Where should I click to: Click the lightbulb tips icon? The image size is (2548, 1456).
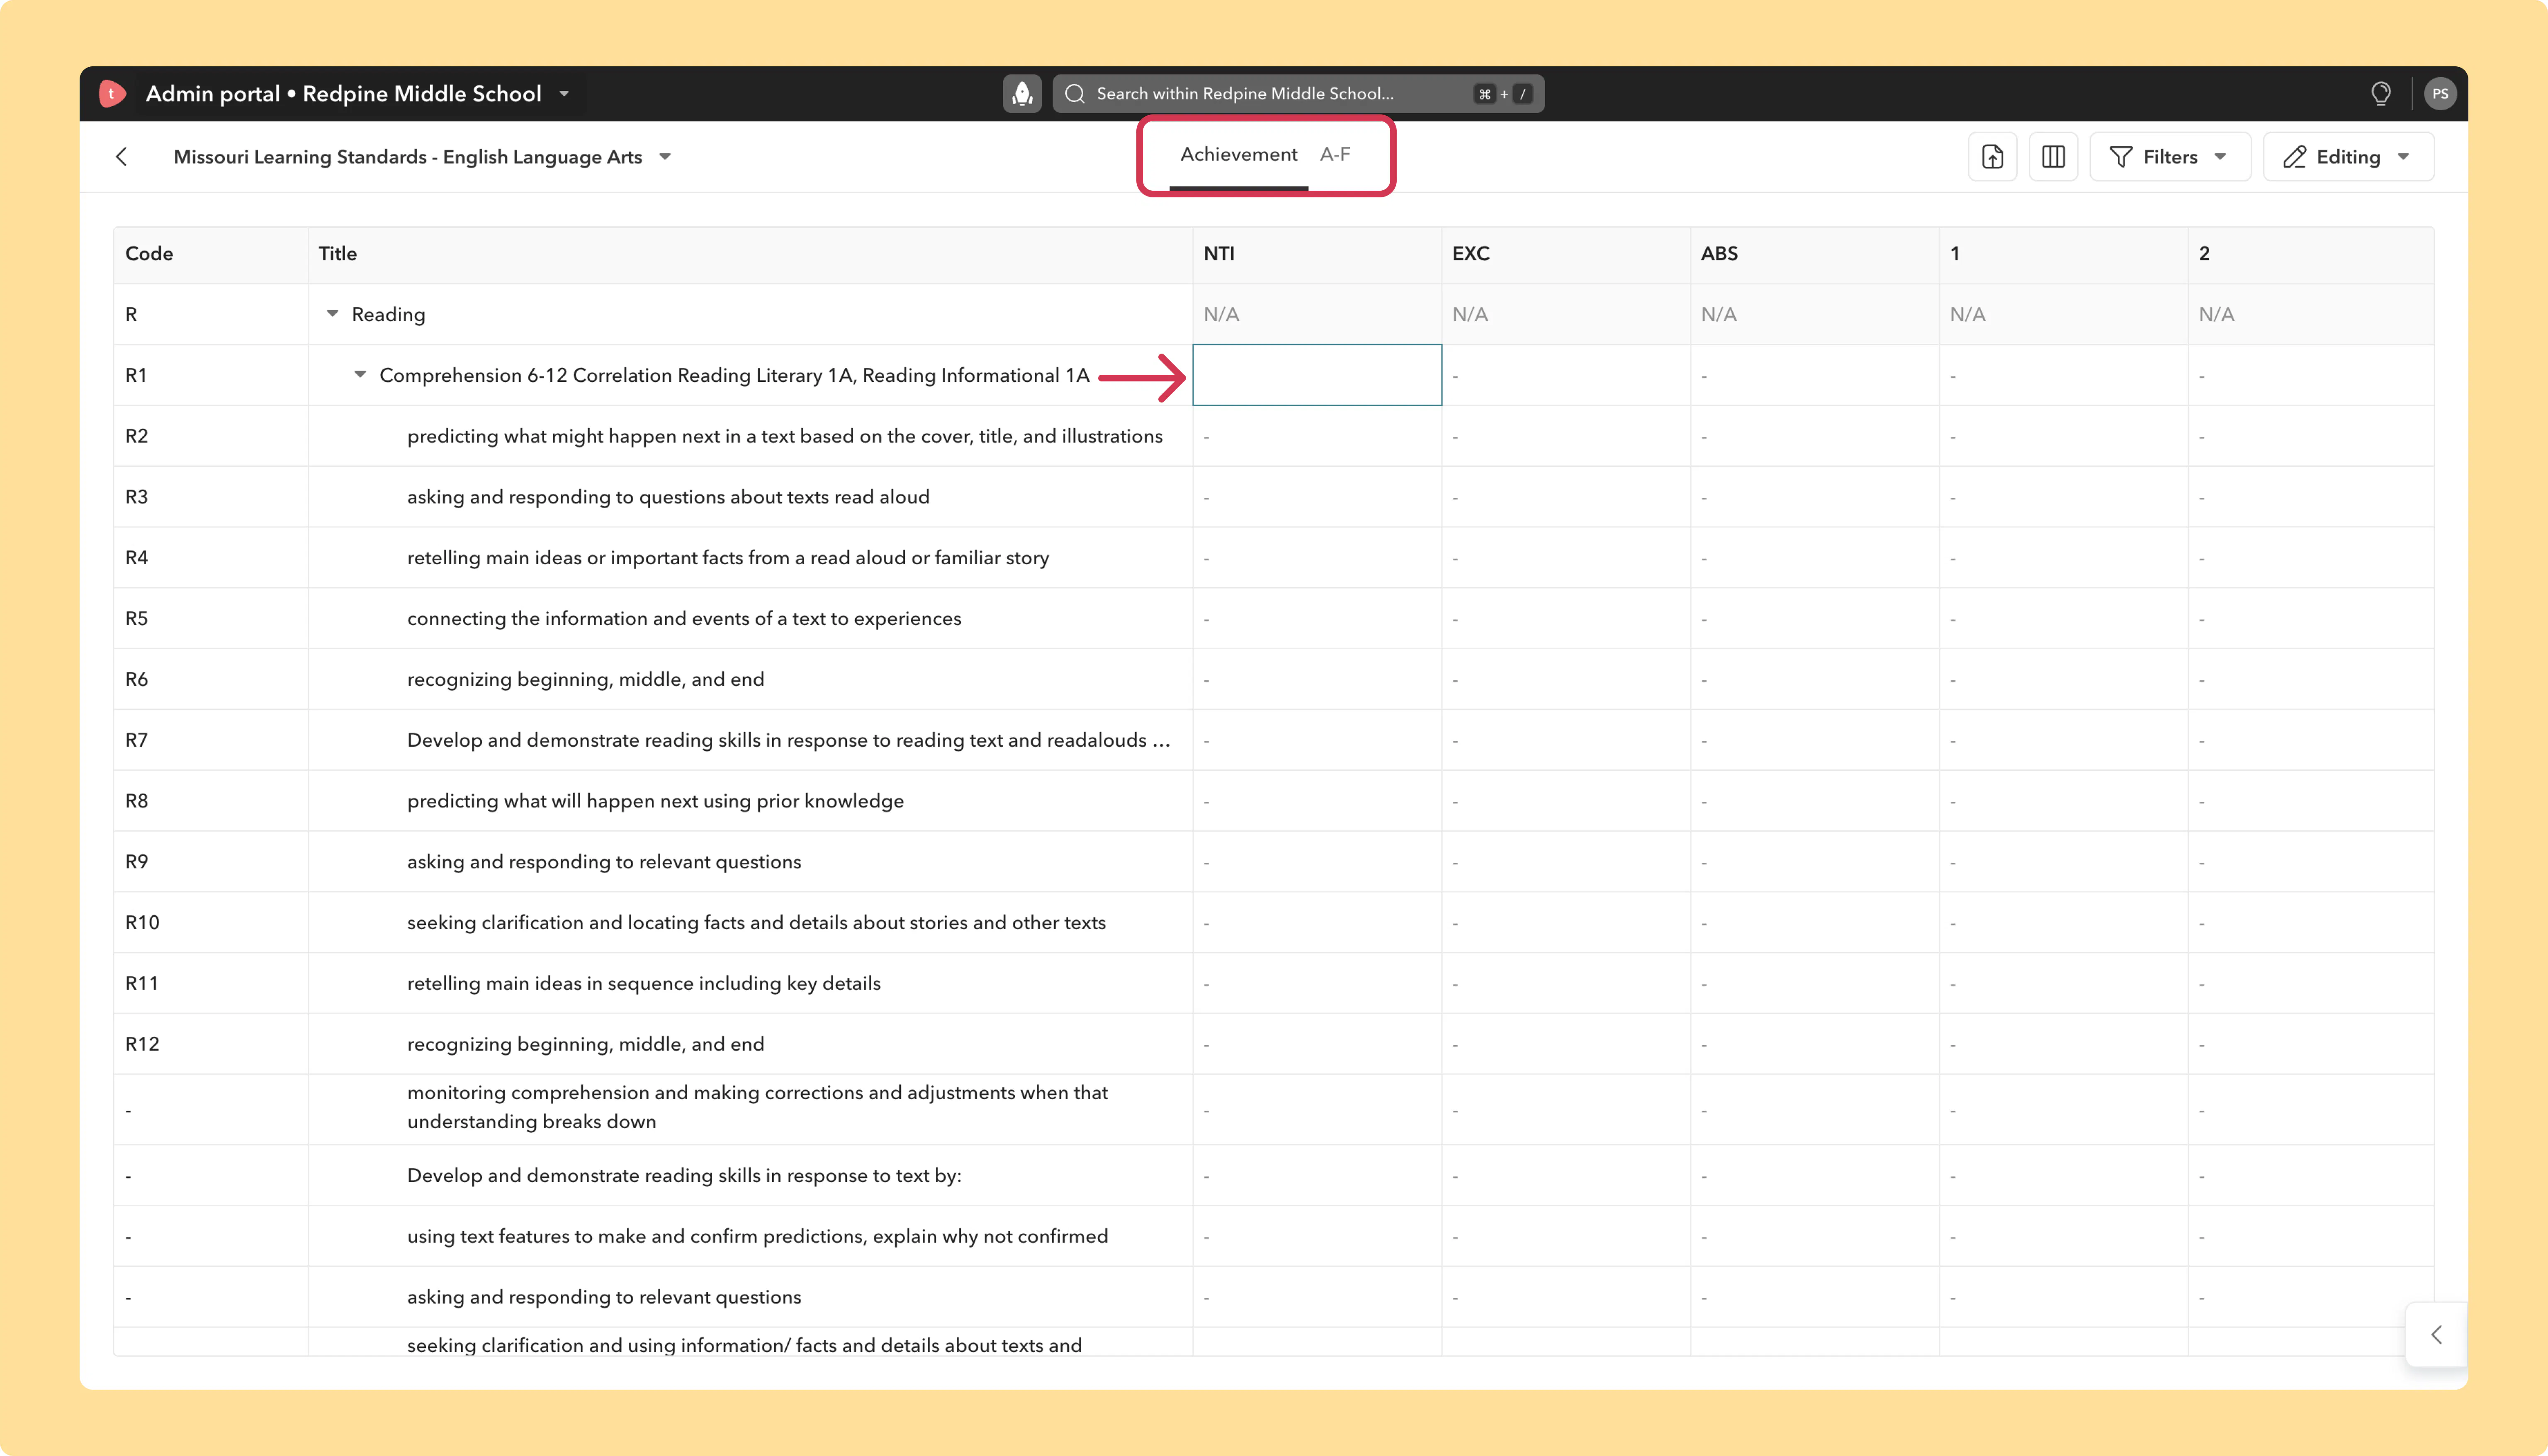2381,94
